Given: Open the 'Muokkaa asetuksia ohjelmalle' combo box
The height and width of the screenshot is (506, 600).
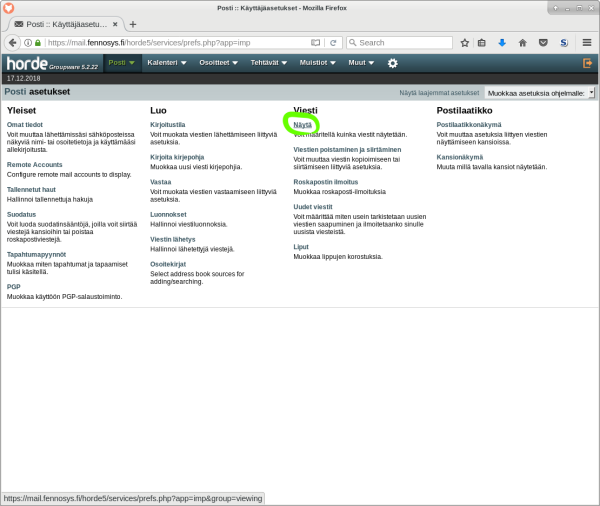Looking at the screenshot, I should 539,92.
